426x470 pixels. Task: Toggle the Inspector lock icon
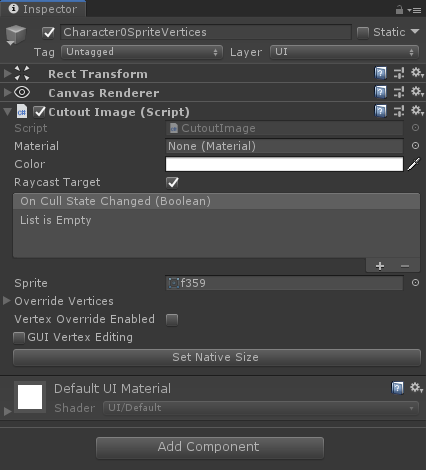399,10
